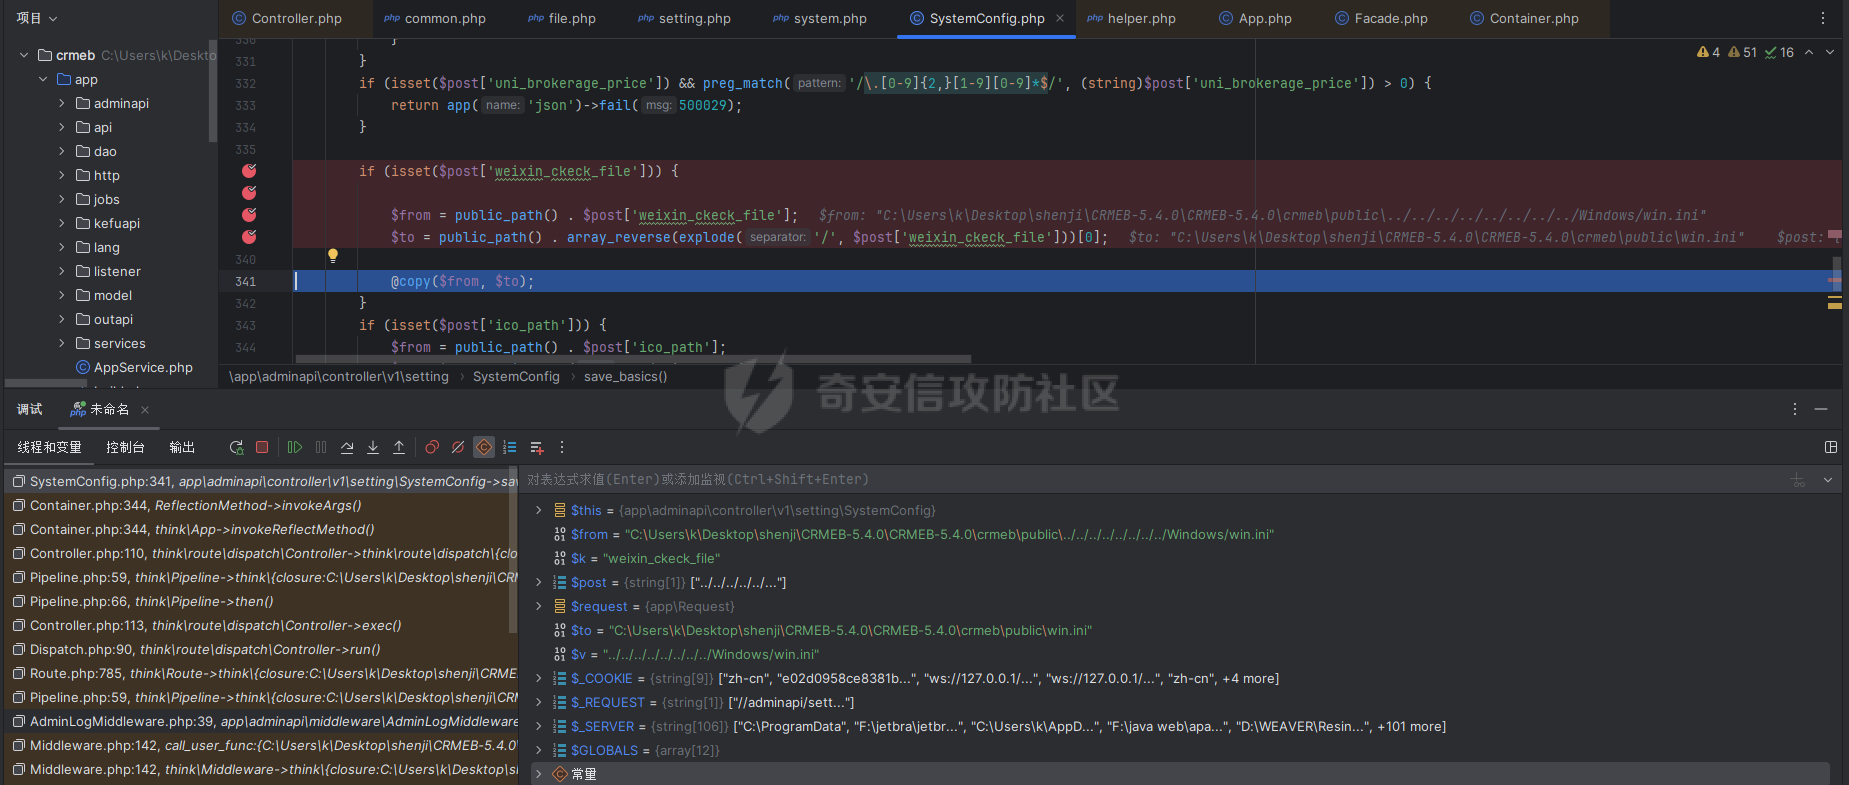Minimize the debug tool window
1849x785 pixels.
pyautogui.click(x=1821, y=409)
